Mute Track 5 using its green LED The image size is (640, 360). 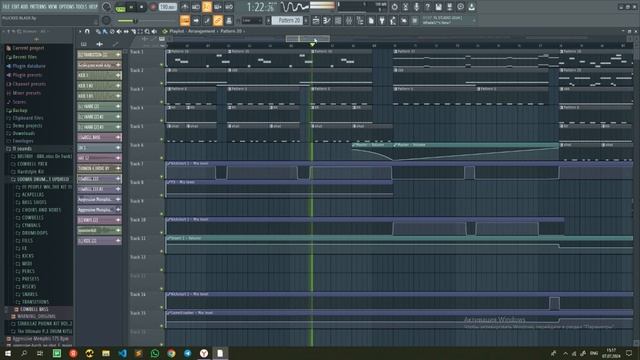point(162,139)
